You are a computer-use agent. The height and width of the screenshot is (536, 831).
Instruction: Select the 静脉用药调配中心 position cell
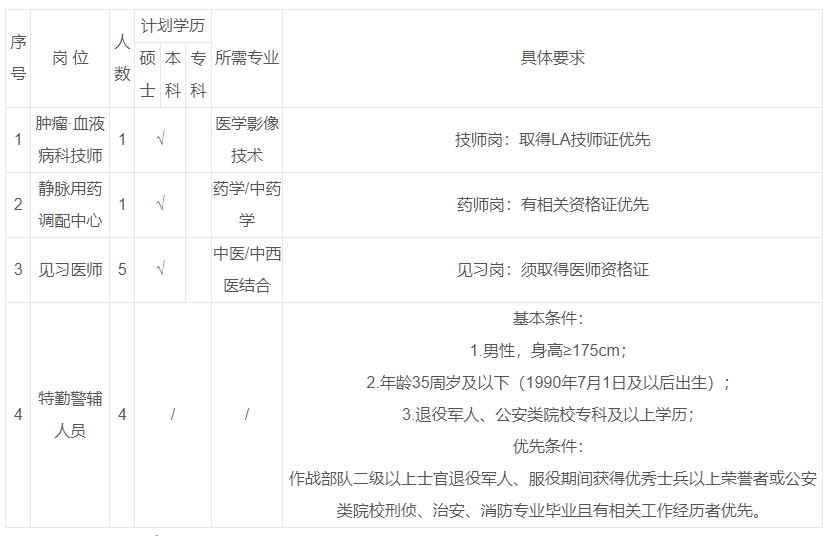(70, 205)
